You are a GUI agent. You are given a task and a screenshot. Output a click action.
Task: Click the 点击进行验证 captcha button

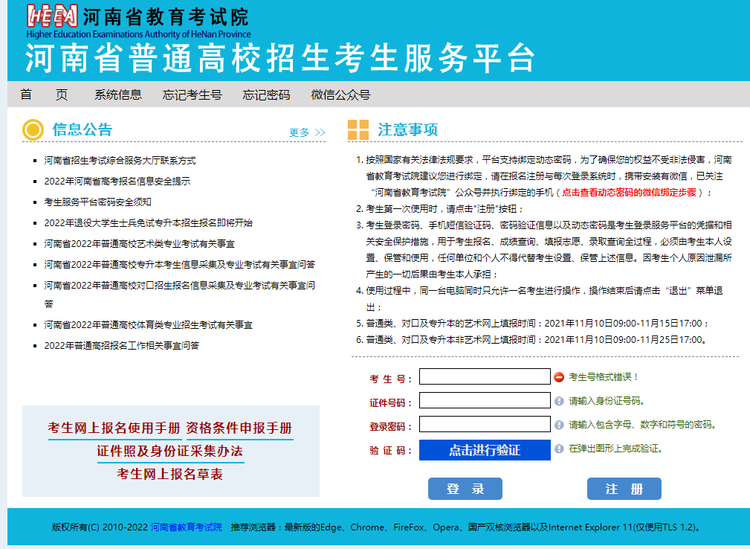[x=485, y=450]
